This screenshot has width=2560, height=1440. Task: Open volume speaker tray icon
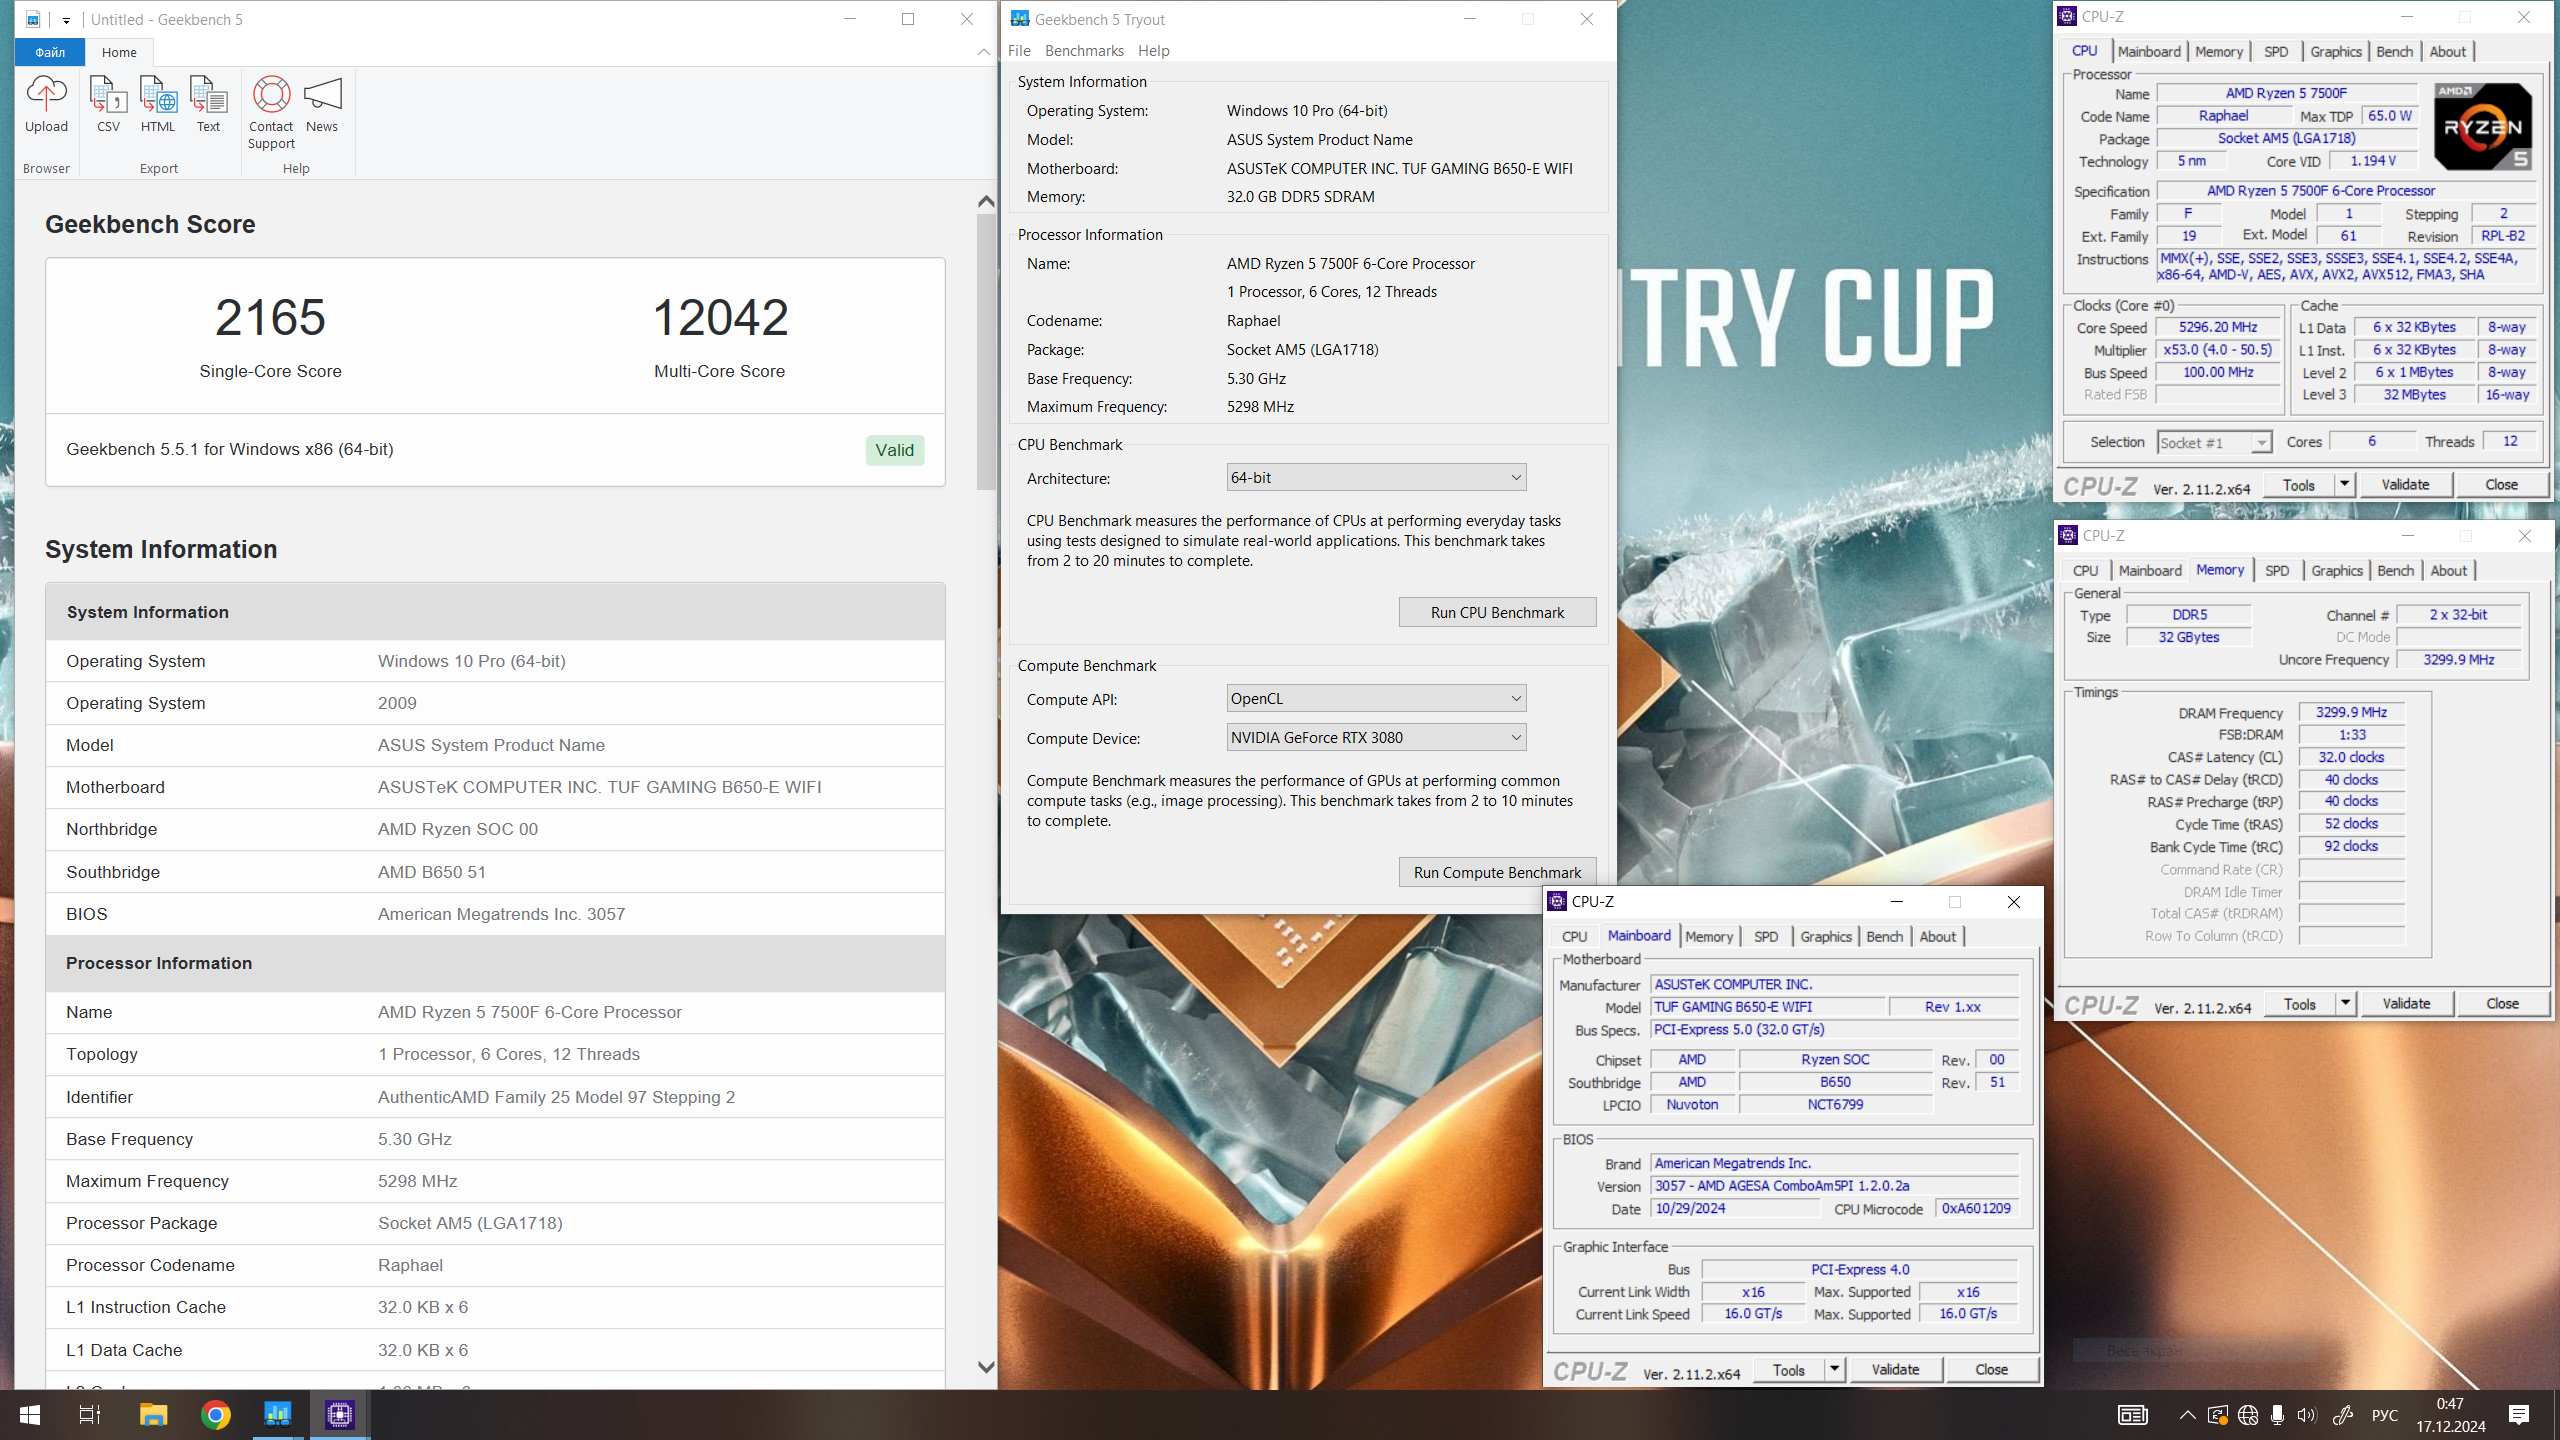point(2306,1414)
